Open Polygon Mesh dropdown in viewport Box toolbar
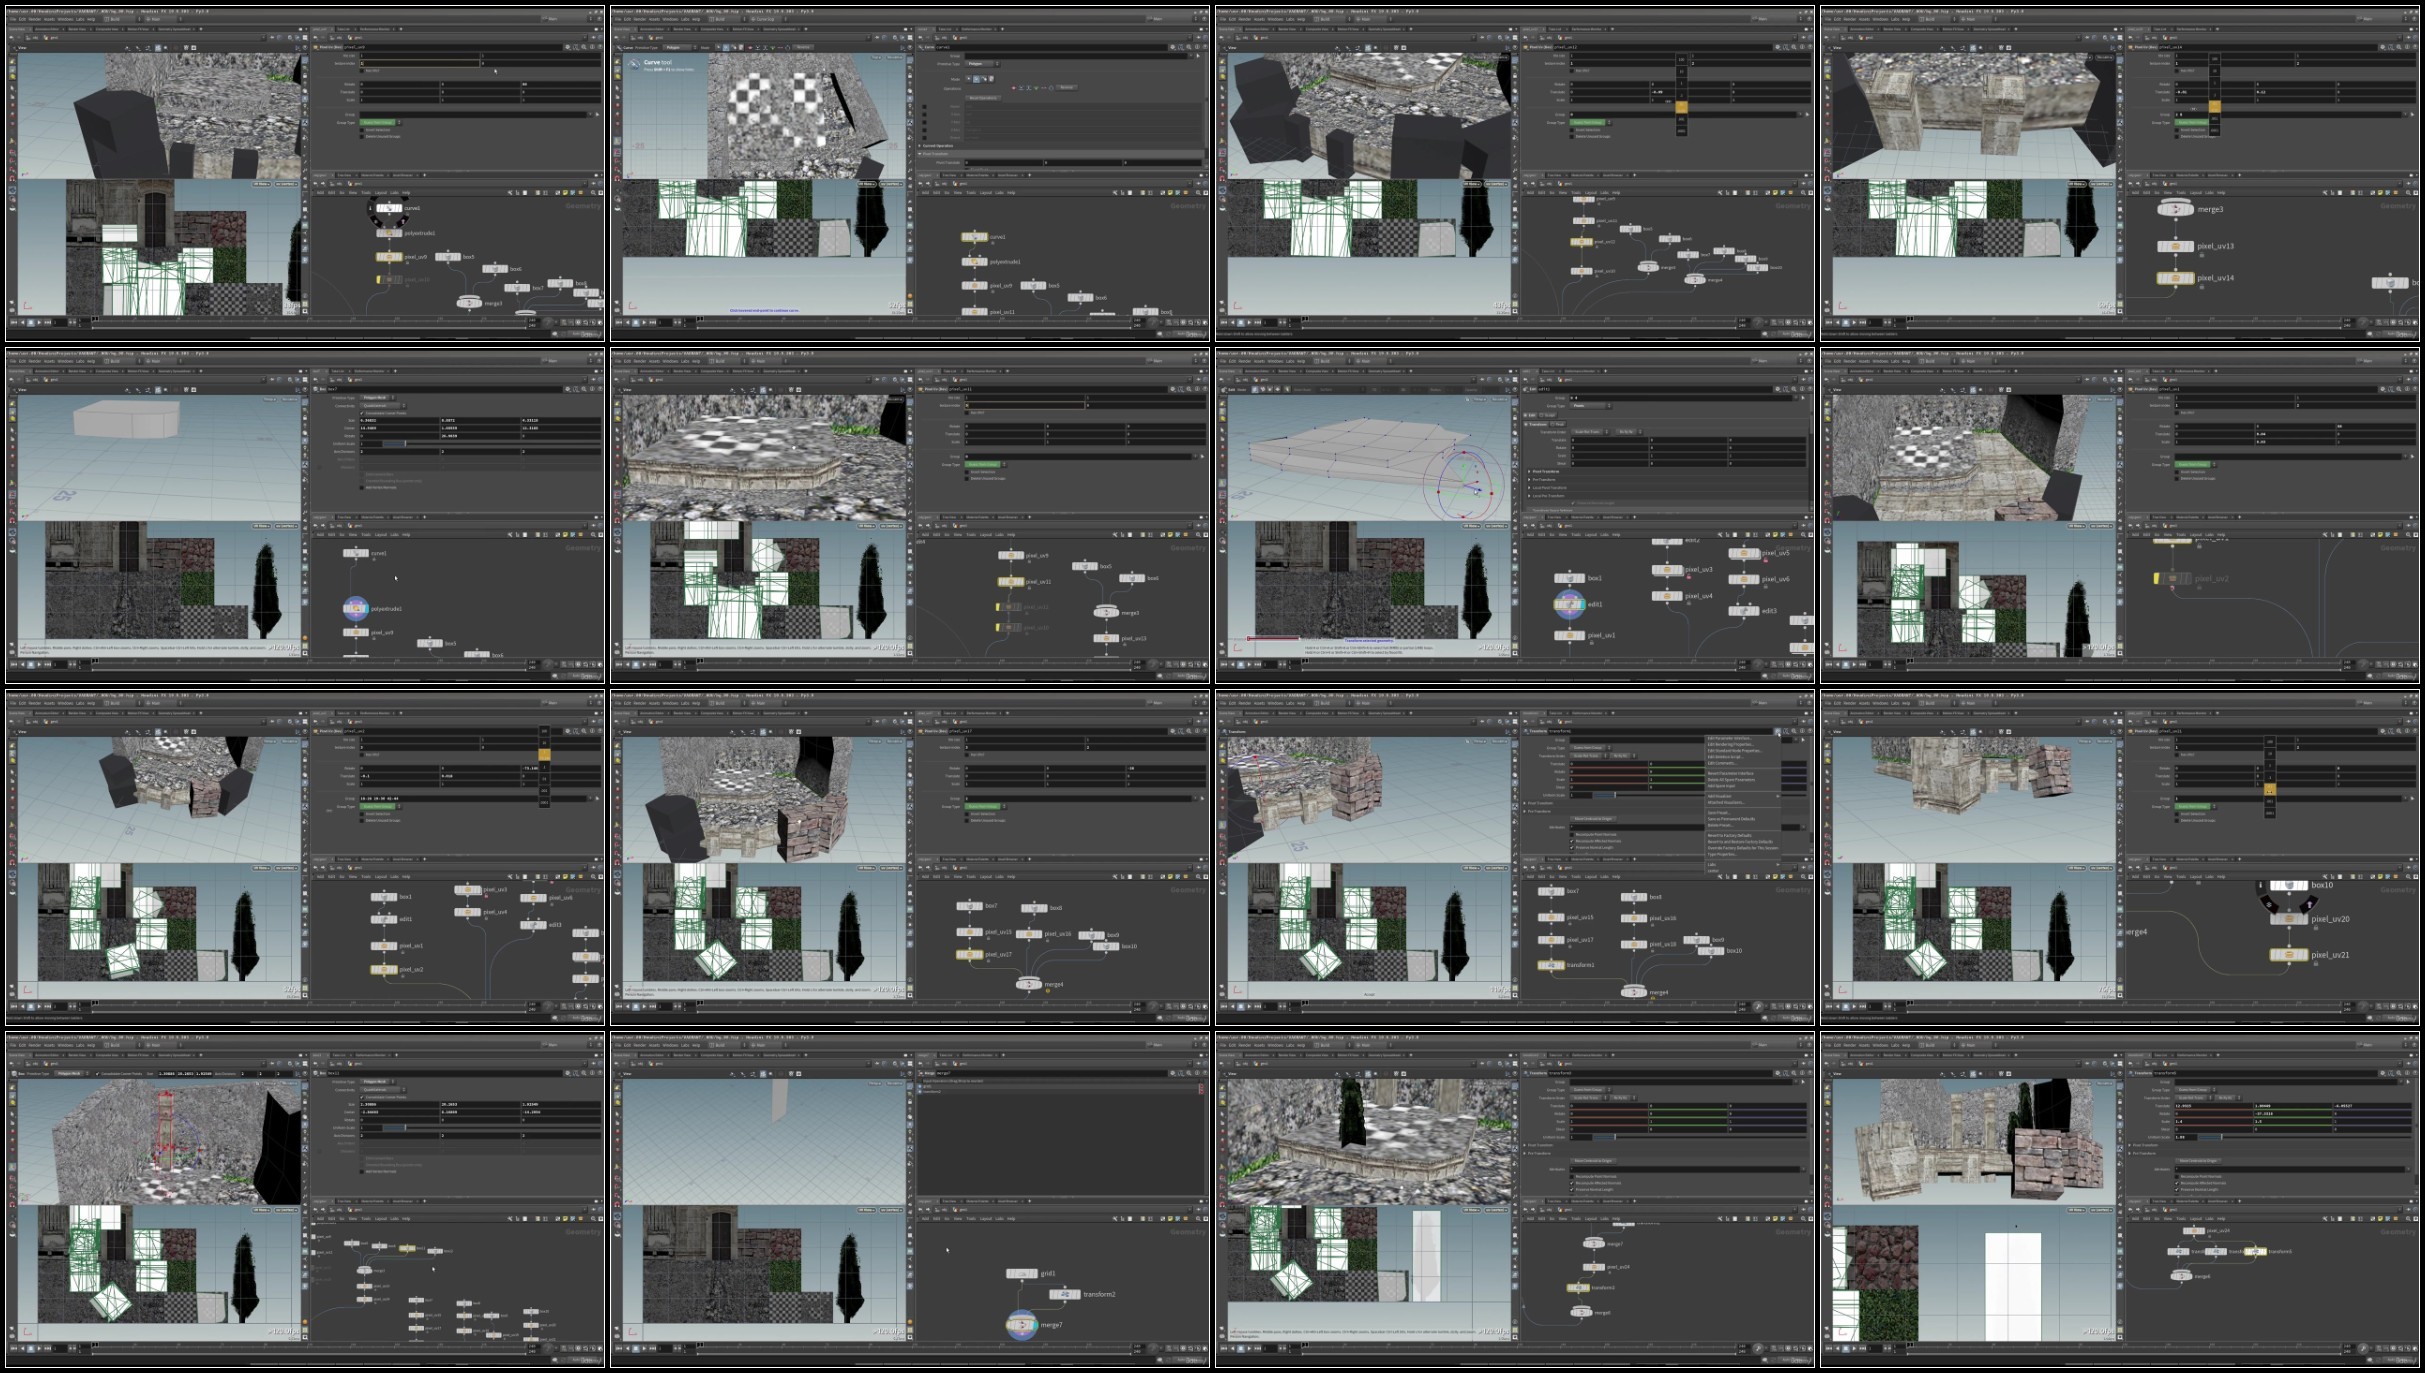The height and width of the screenshot is (1373, 2425). (x=70, y=1072)
